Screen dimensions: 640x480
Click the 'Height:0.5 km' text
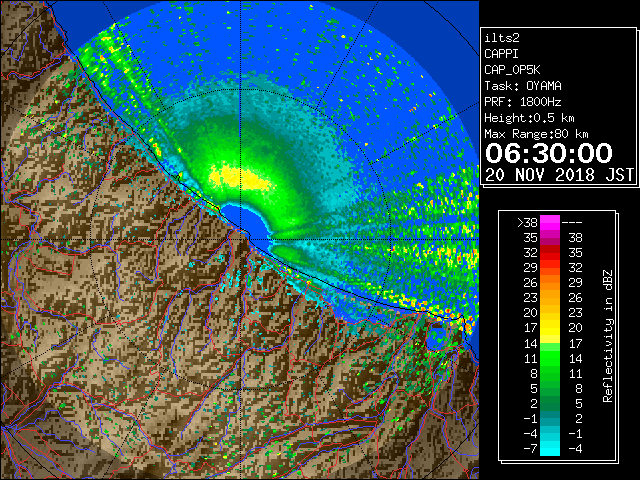pos(529,118)
